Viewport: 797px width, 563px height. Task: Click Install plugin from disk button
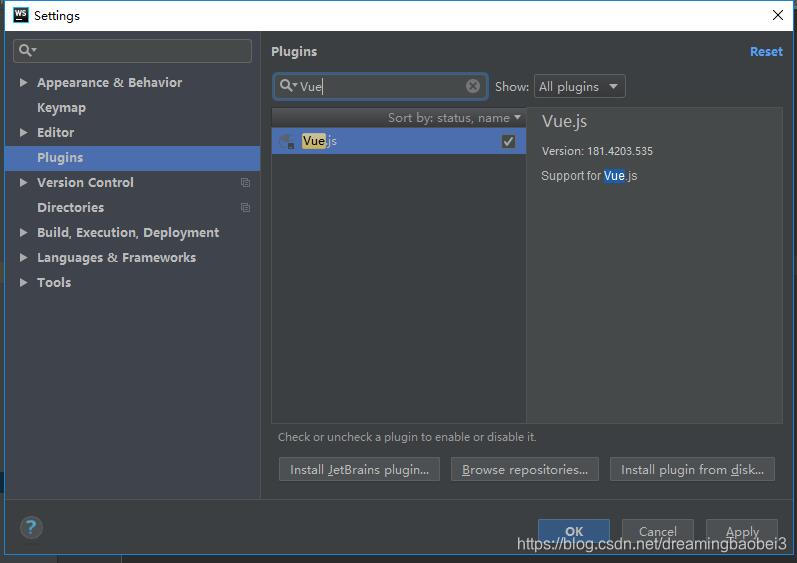click(692, 470)
